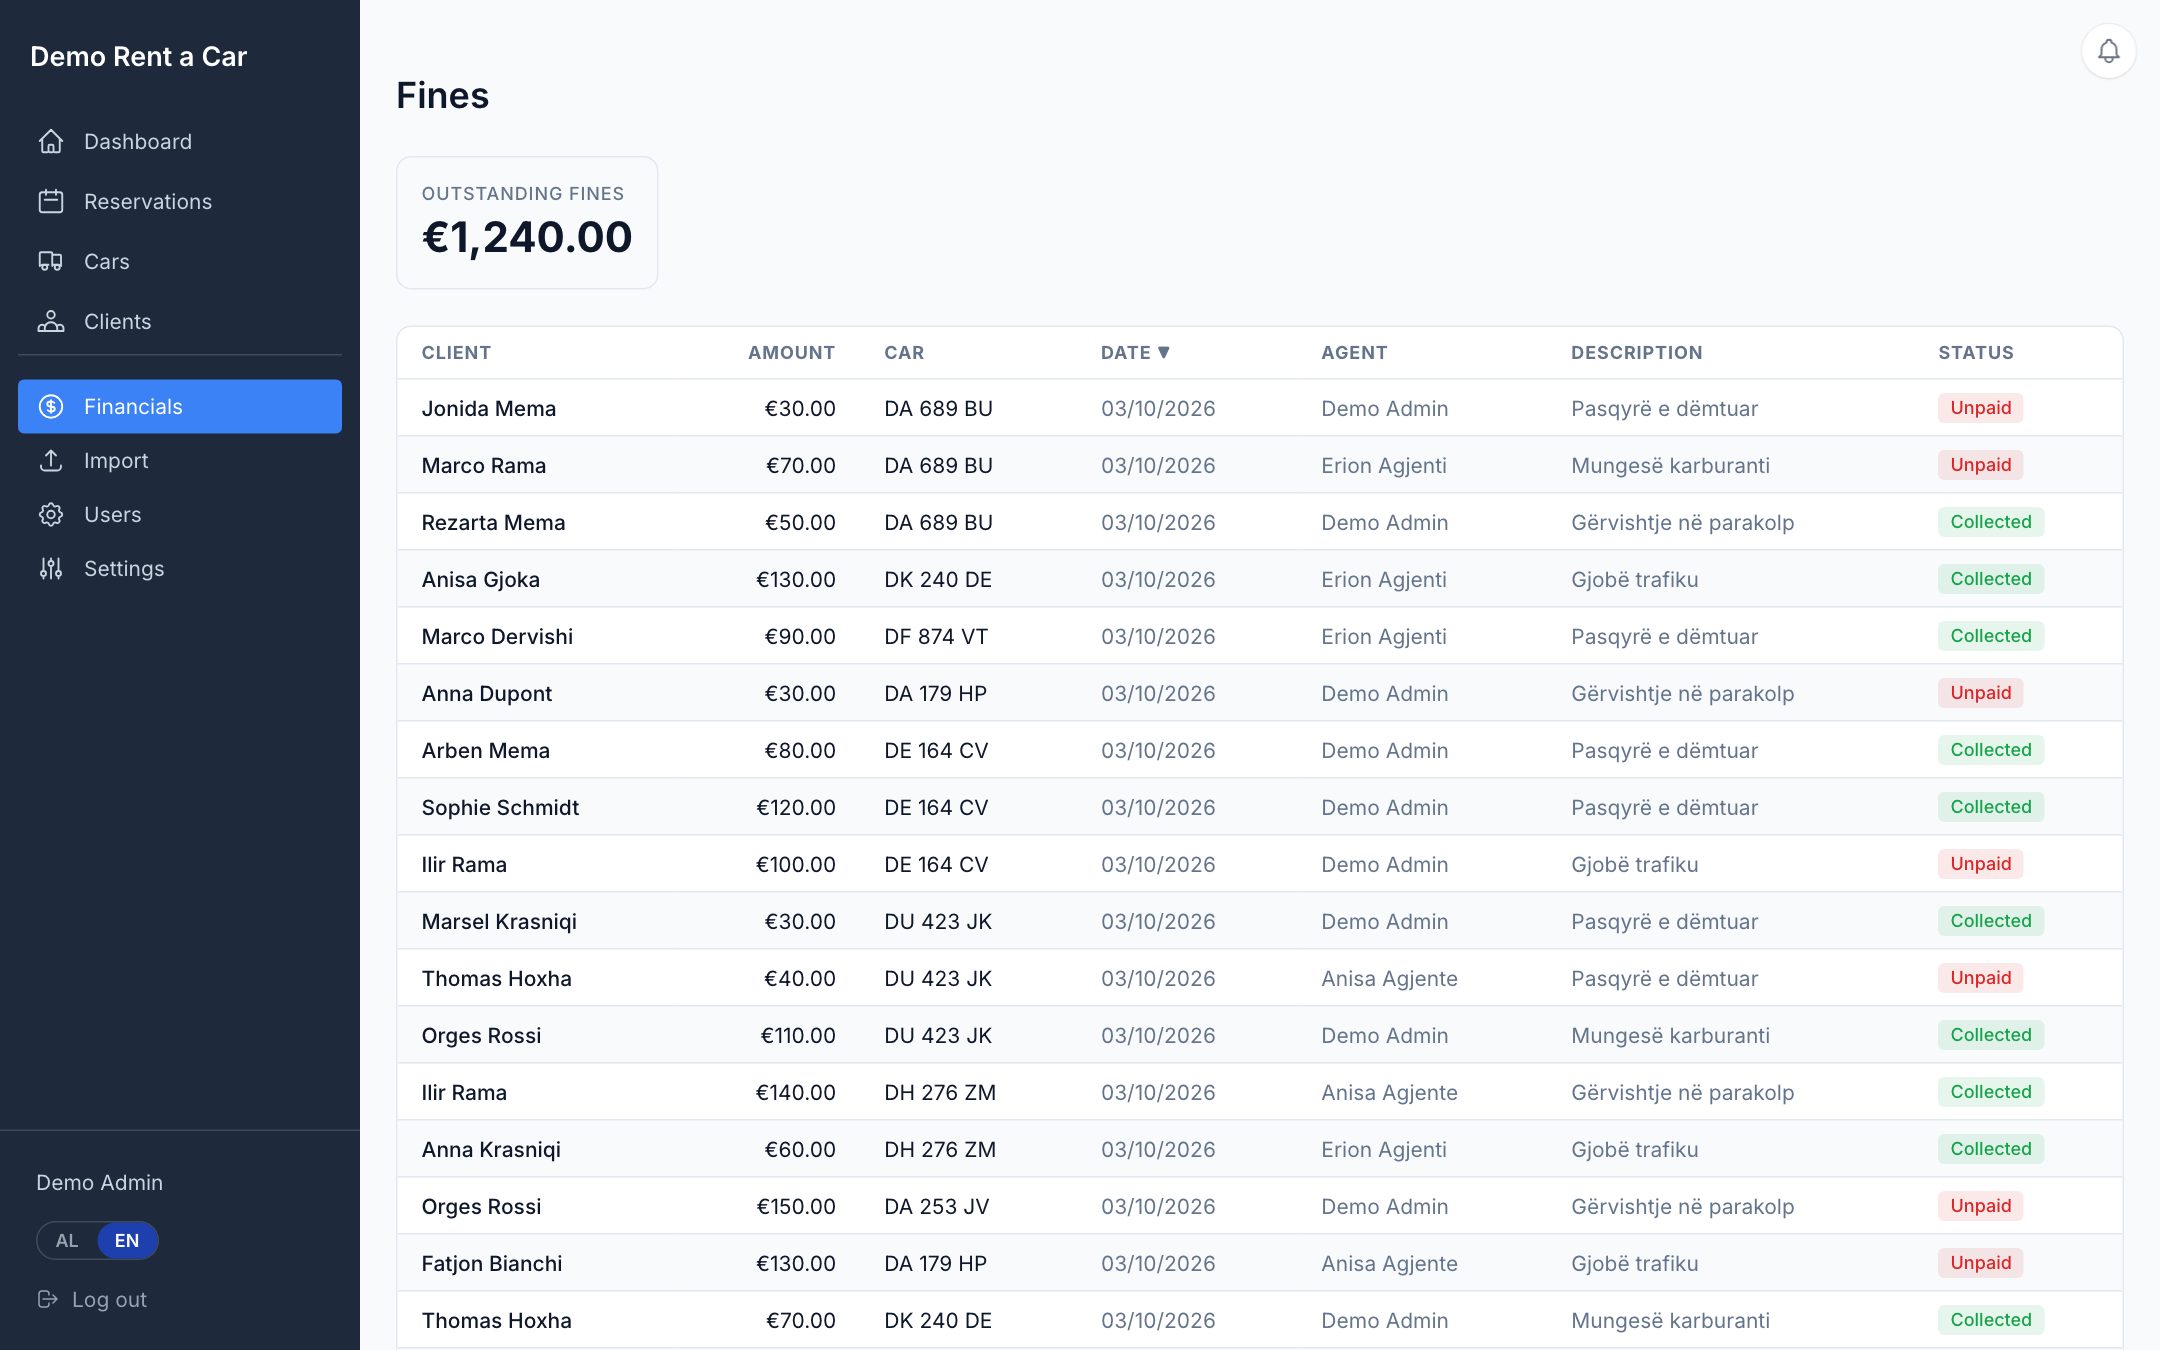Sort by the Status column header
This screenshot has height=1350, width=2160.
1976,353
